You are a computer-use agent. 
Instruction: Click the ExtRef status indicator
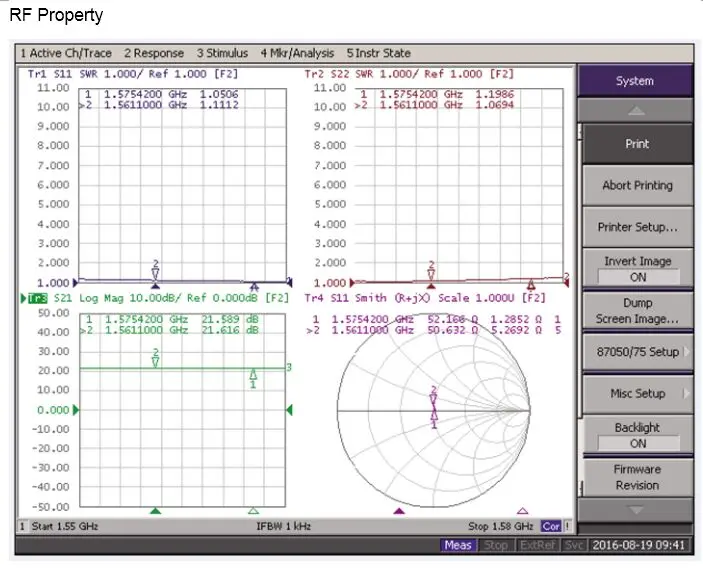pyautogui.click(x=538, y=545)
